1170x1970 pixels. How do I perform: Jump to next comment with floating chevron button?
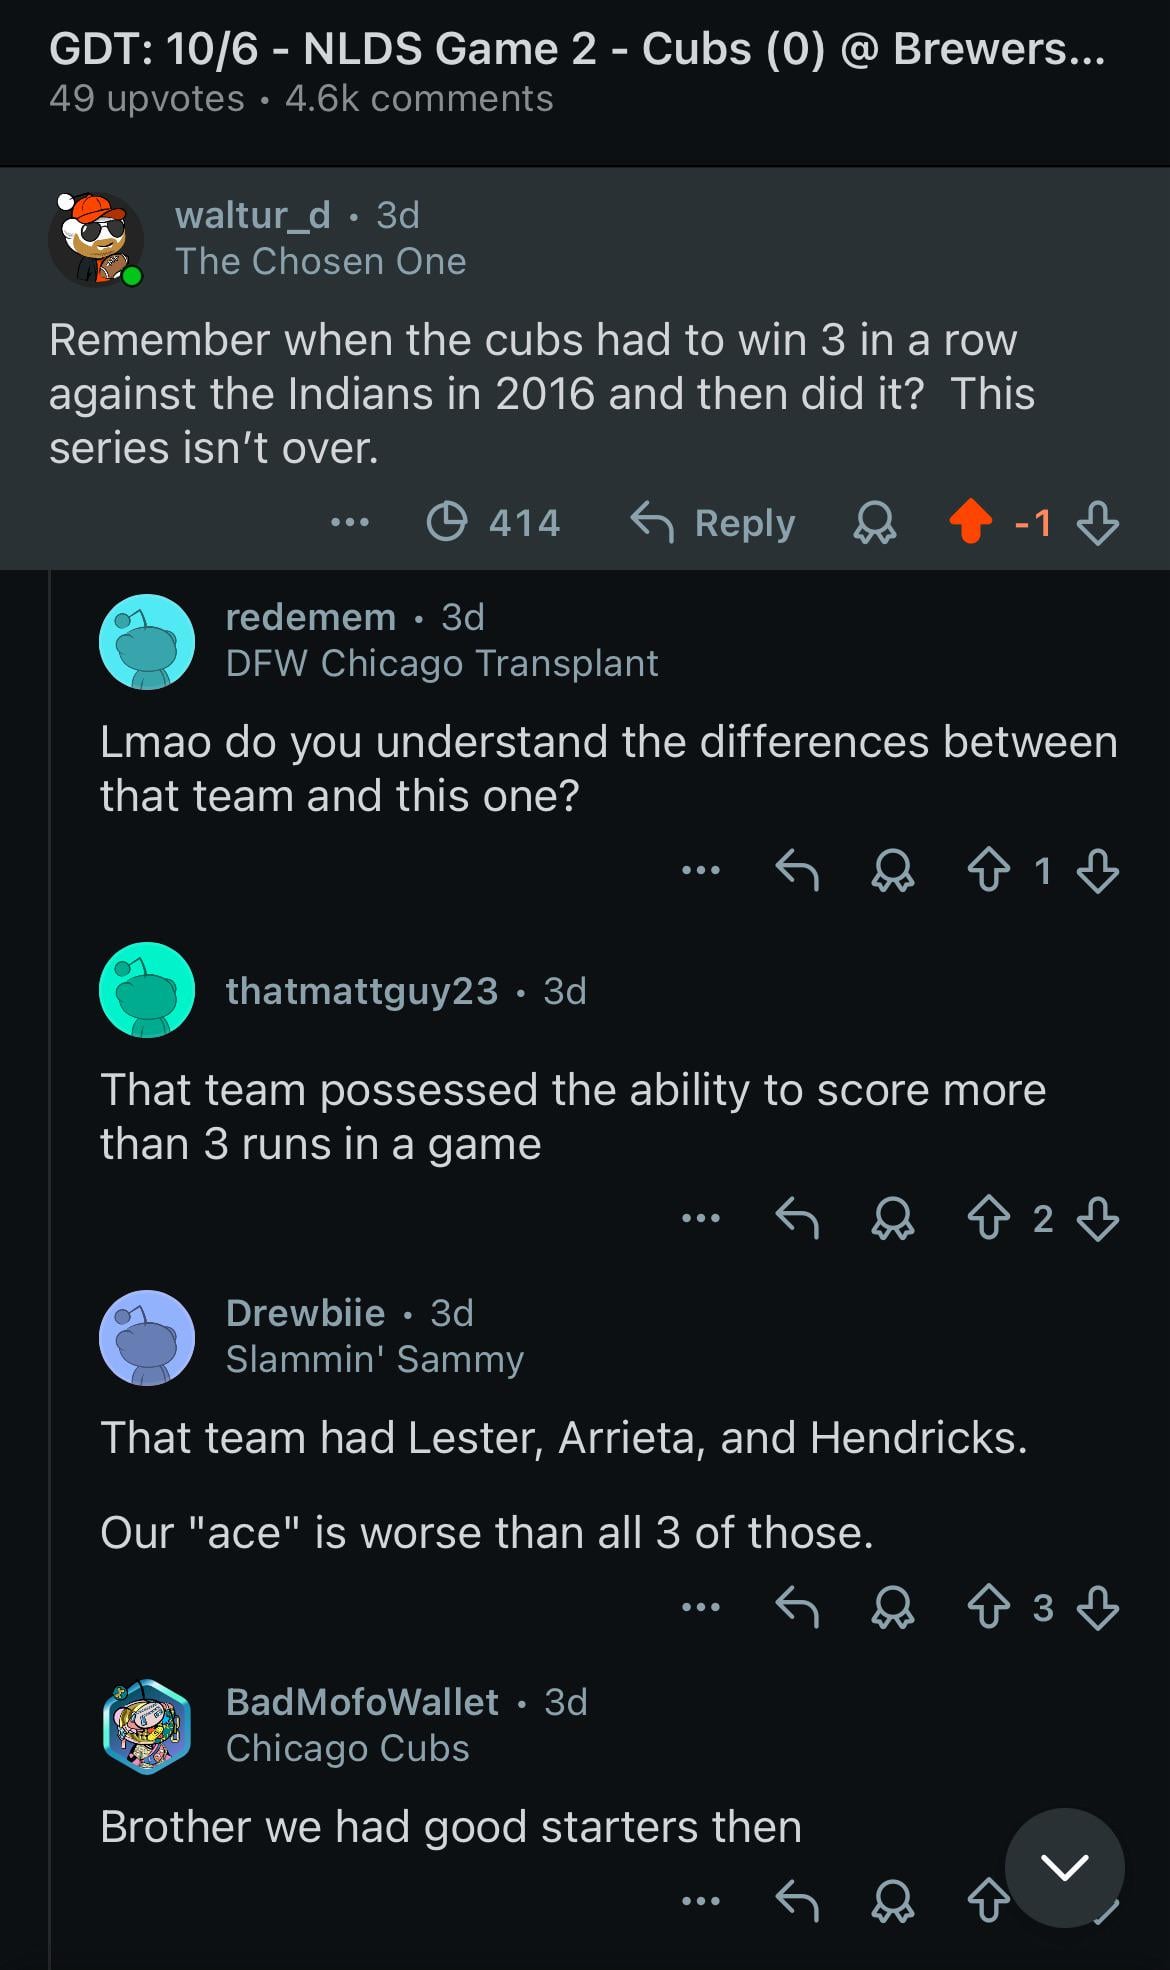(x=1064, y=1867)
